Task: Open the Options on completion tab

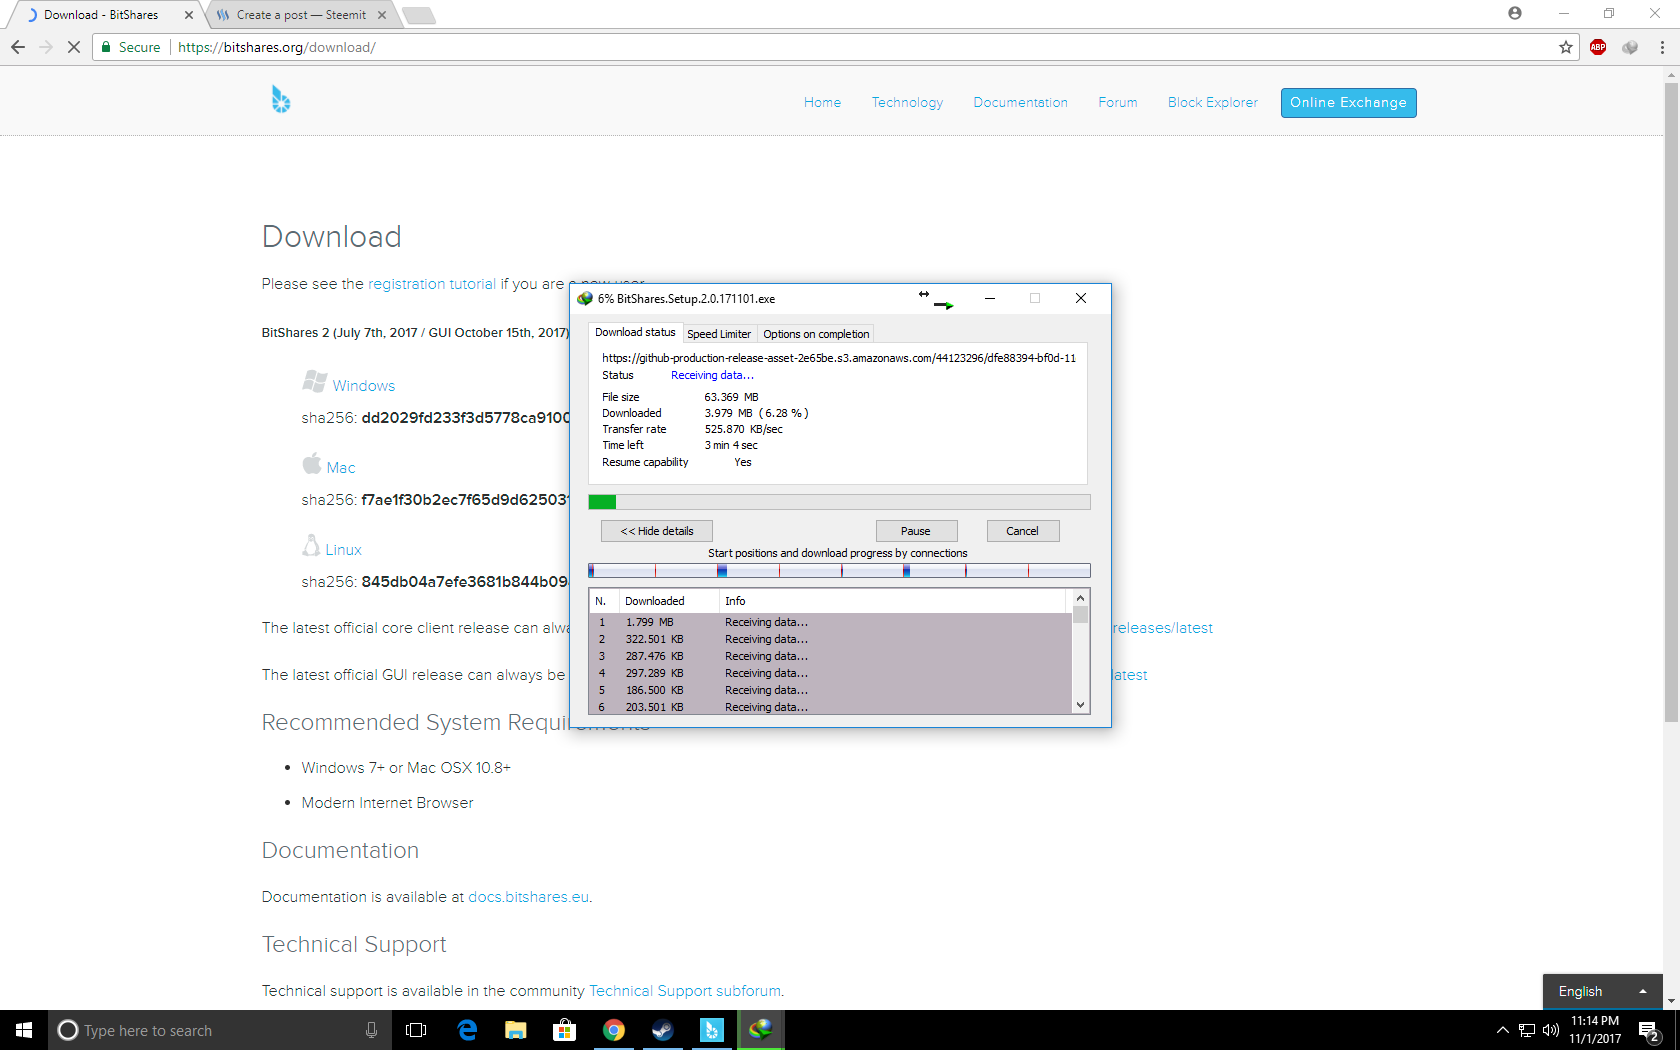Action: pyautogui.click(x=816, y=334)
